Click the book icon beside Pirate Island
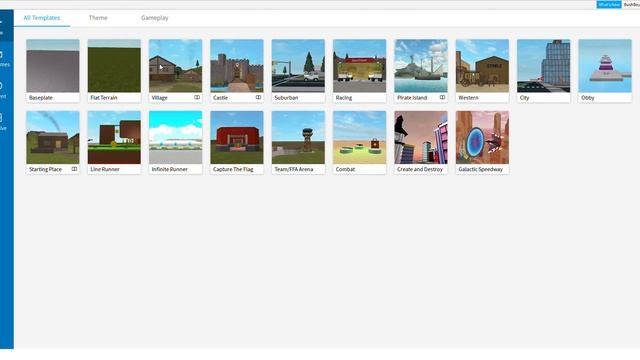This screenshot has width=640, height=360. pyautogui.click(x=442, y=98)
